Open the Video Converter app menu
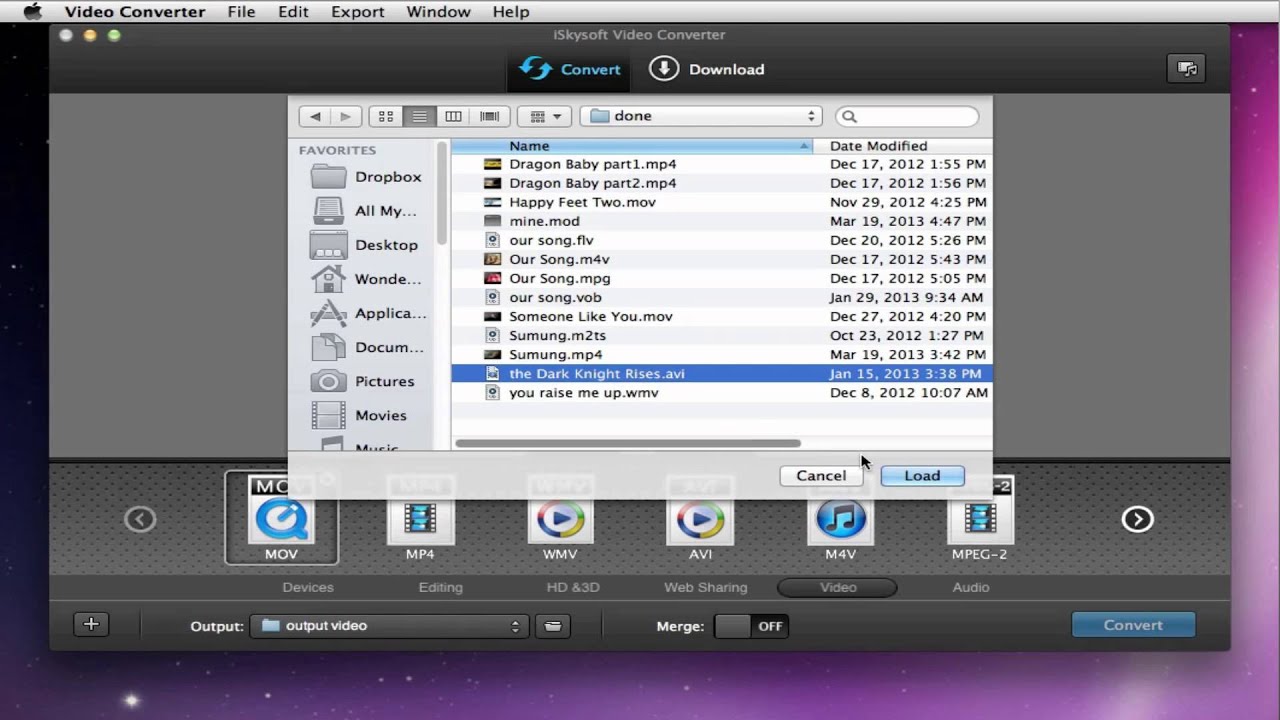This screenshot has height=720, width=1280. click(x=135, y=12)
